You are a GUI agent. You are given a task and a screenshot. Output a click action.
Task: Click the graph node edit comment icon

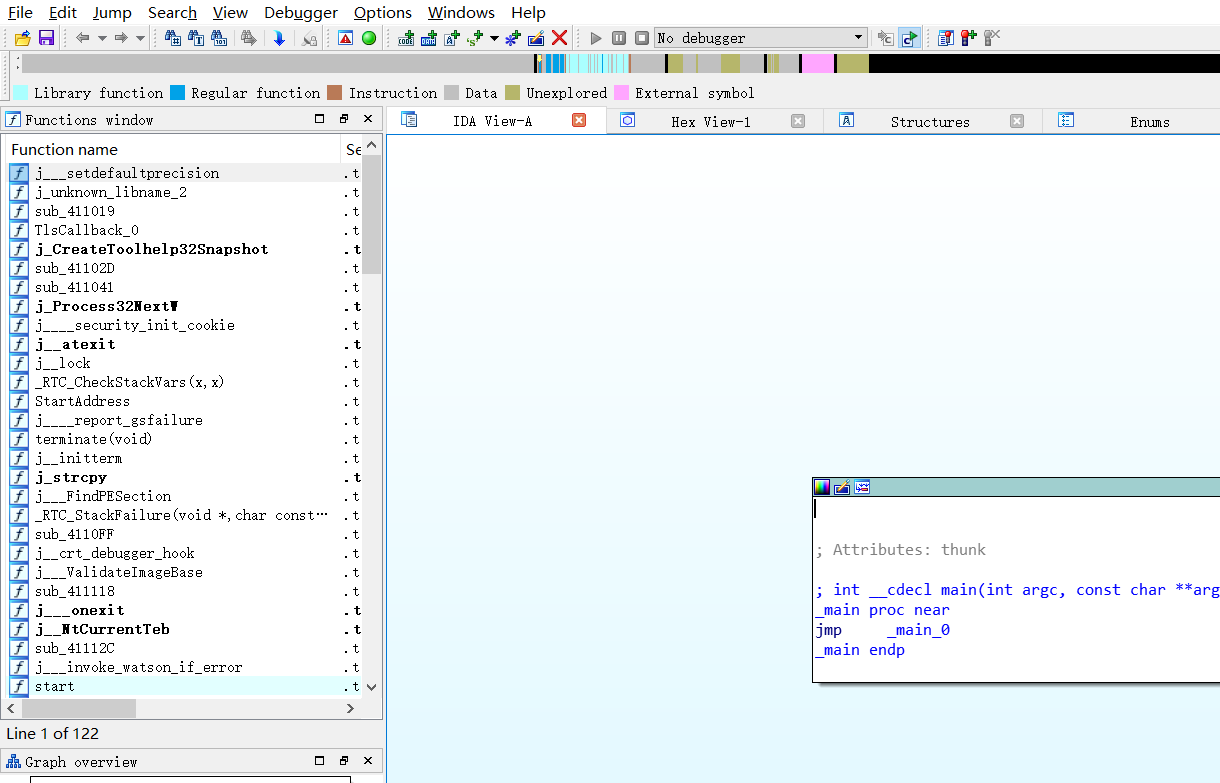[842, 487]
